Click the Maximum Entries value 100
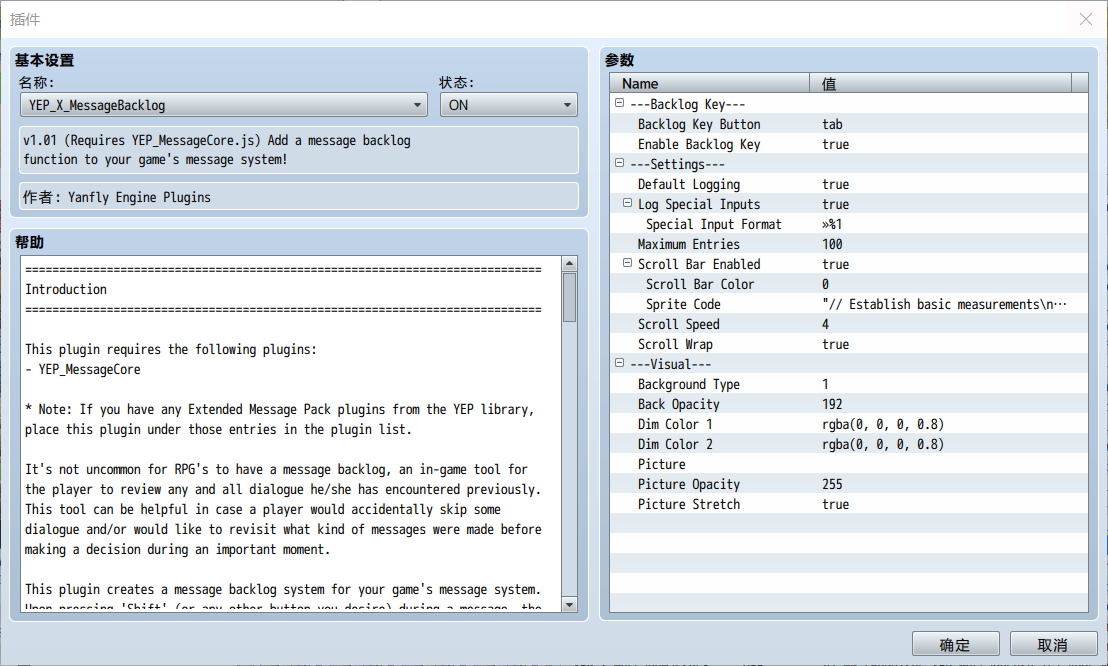1108x666 pixels. 832,244
